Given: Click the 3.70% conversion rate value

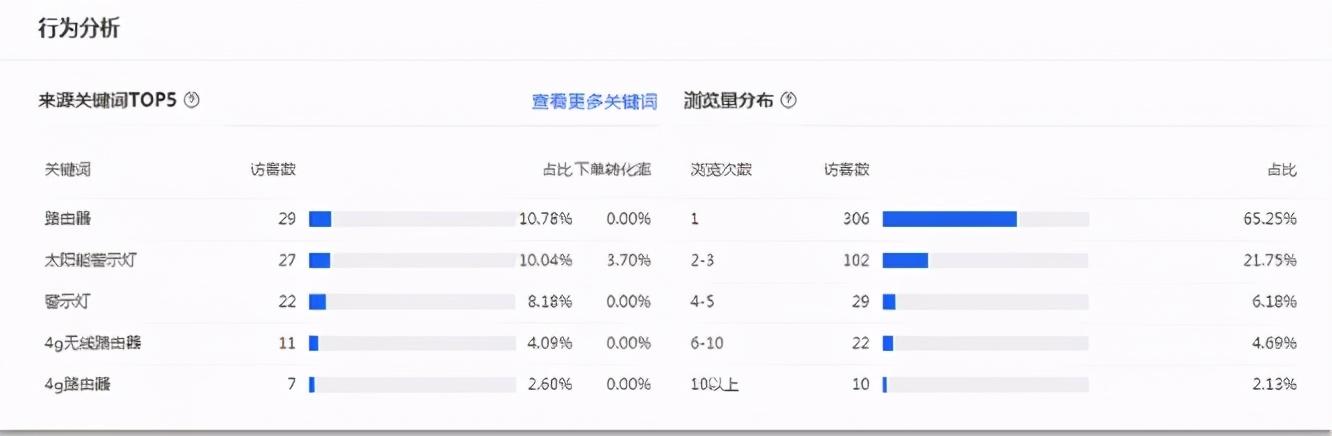Looking at the screenshot, I should [628, 260].
